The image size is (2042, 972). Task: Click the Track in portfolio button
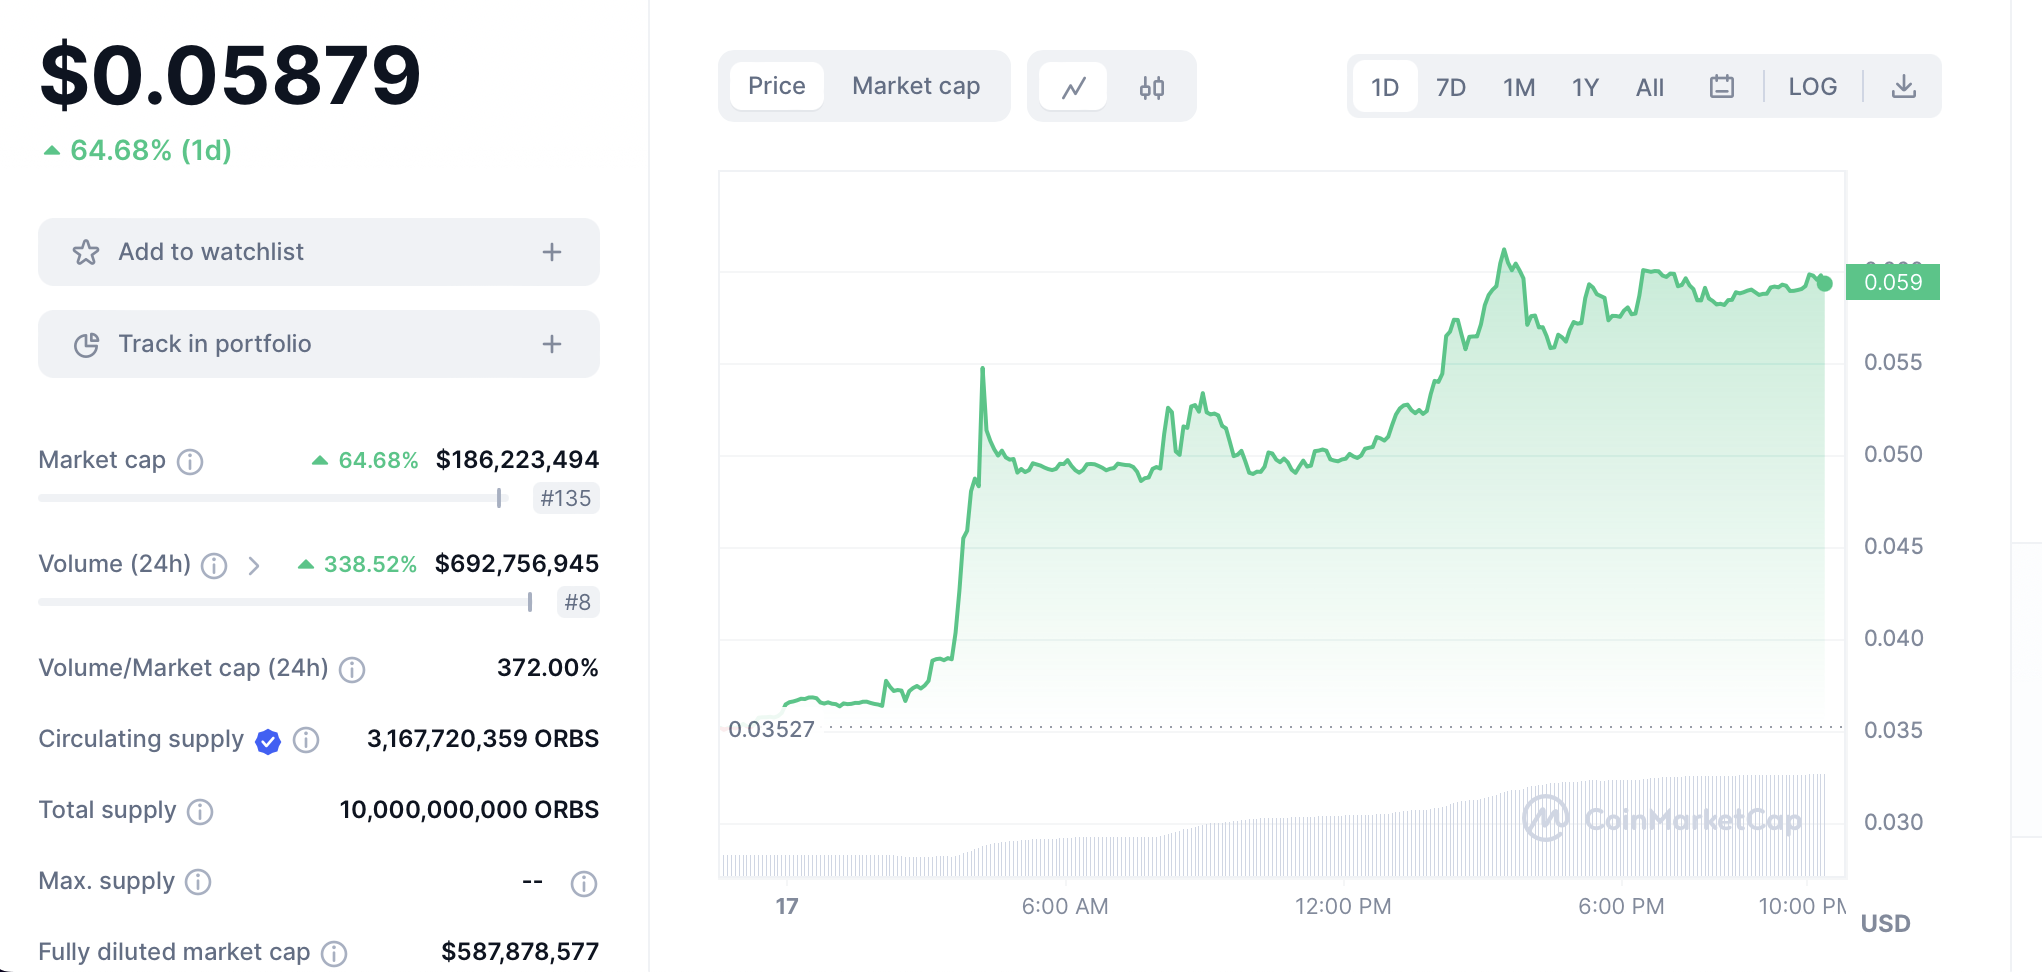pos(214,344)
